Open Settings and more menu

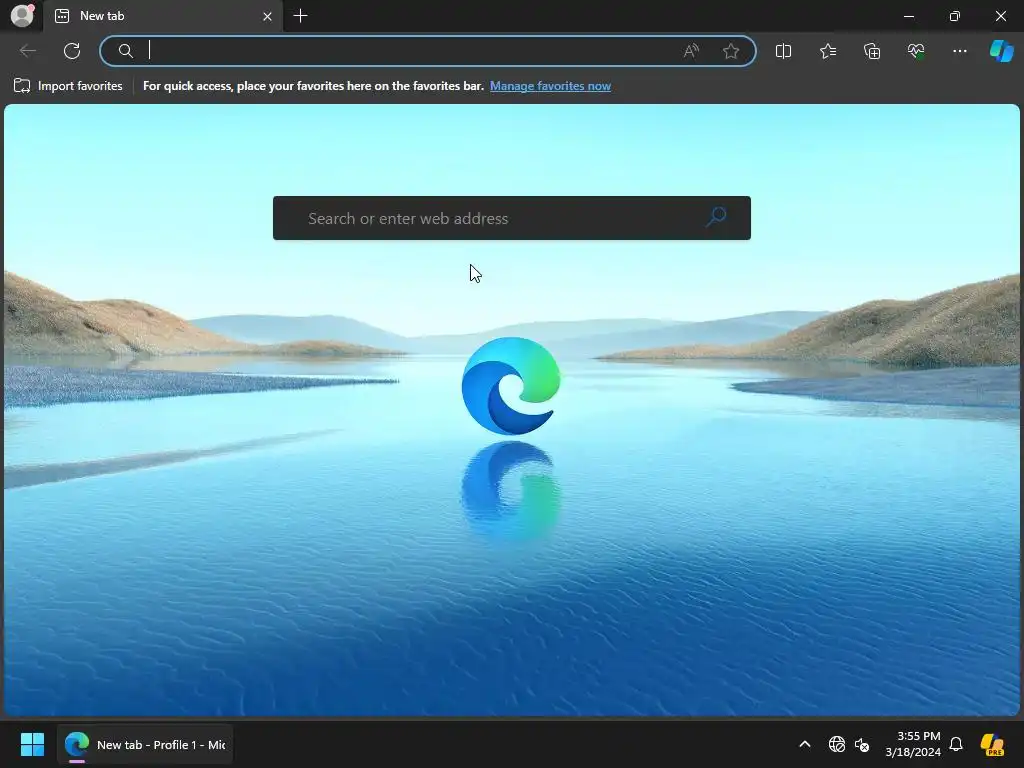959,51
